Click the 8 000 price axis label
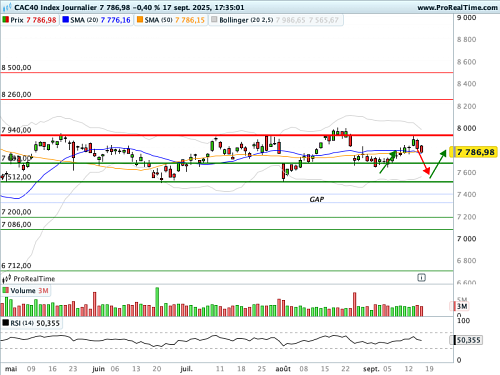This screenshot has height=375, width=500. [466, 128]
